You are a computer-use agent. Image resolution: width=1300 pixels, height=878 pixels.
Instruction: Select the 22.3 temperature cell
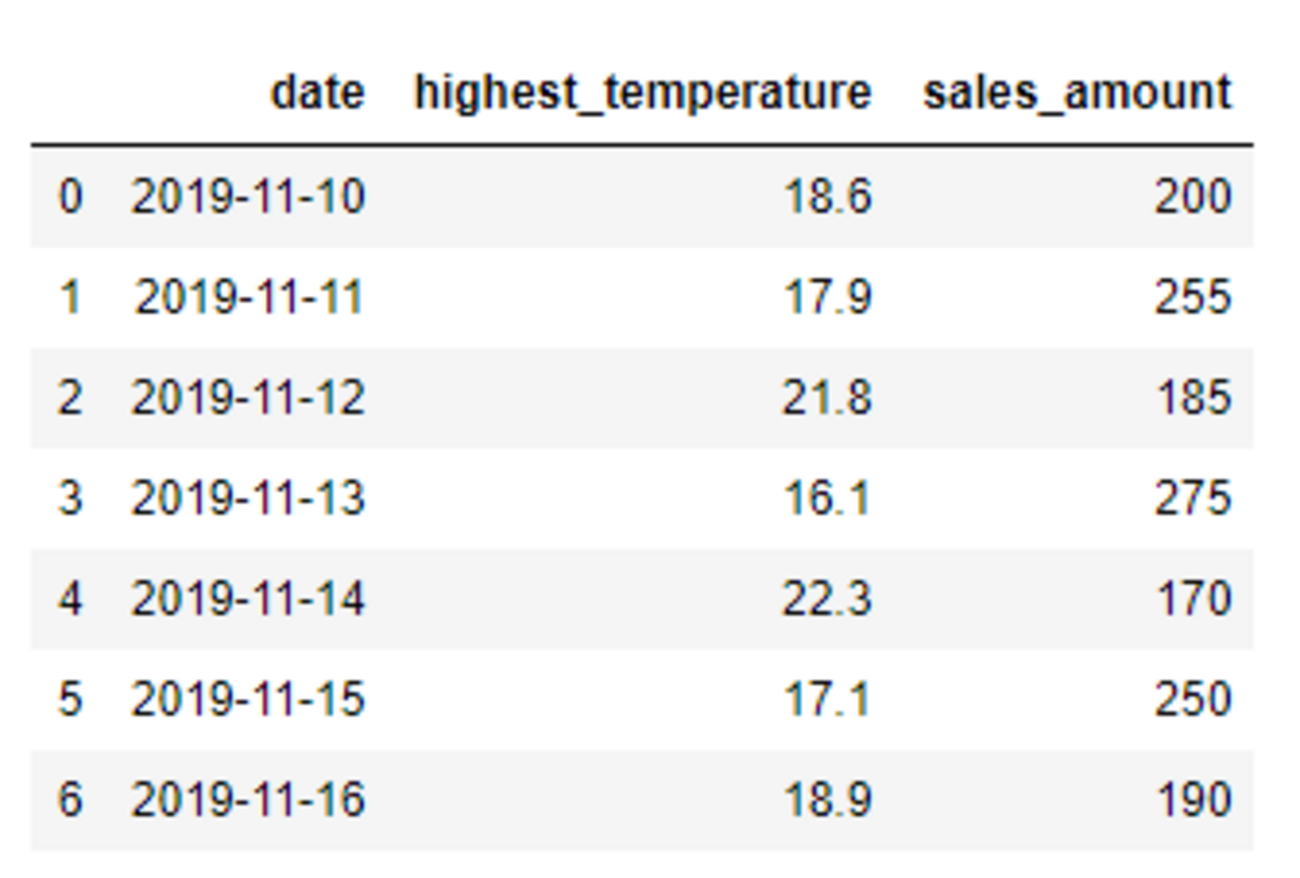(827, 599)
